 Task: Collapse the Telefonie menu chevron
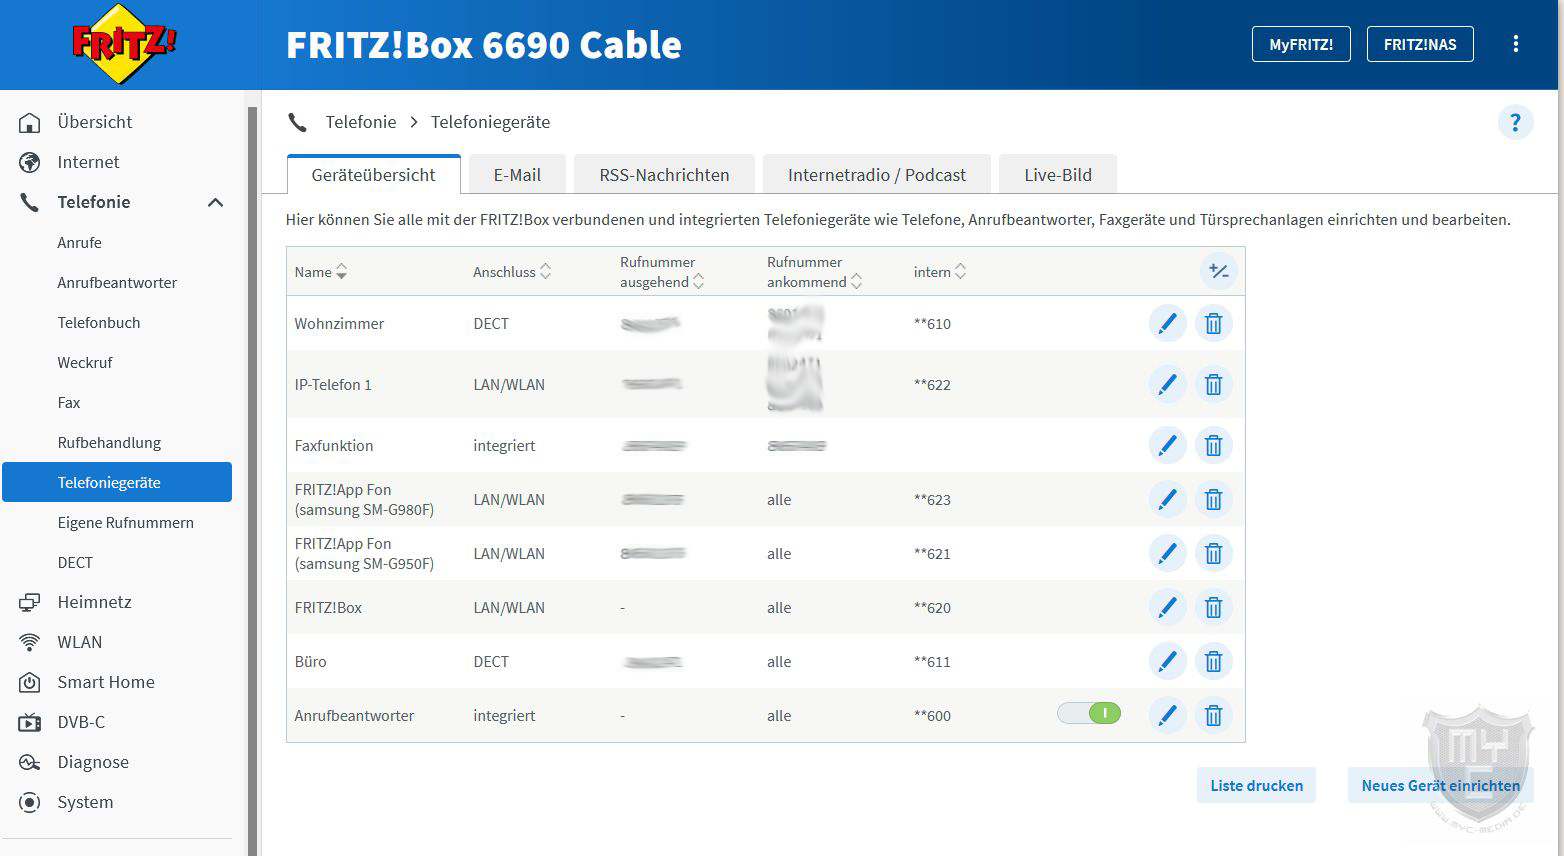click(215, 202)
